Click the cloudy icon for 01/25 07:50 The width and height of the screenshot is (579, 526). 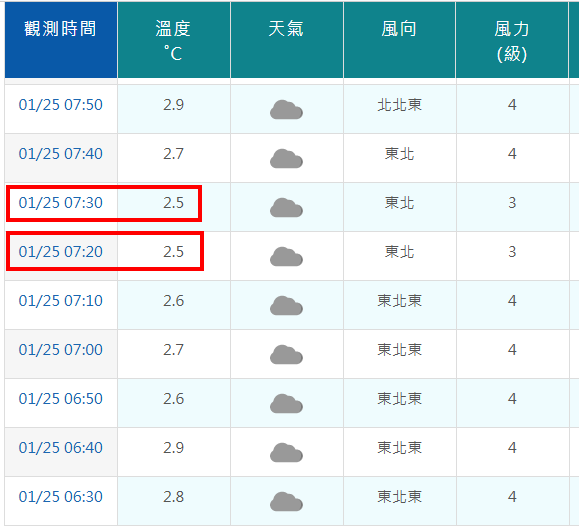[x=286, y=110]
